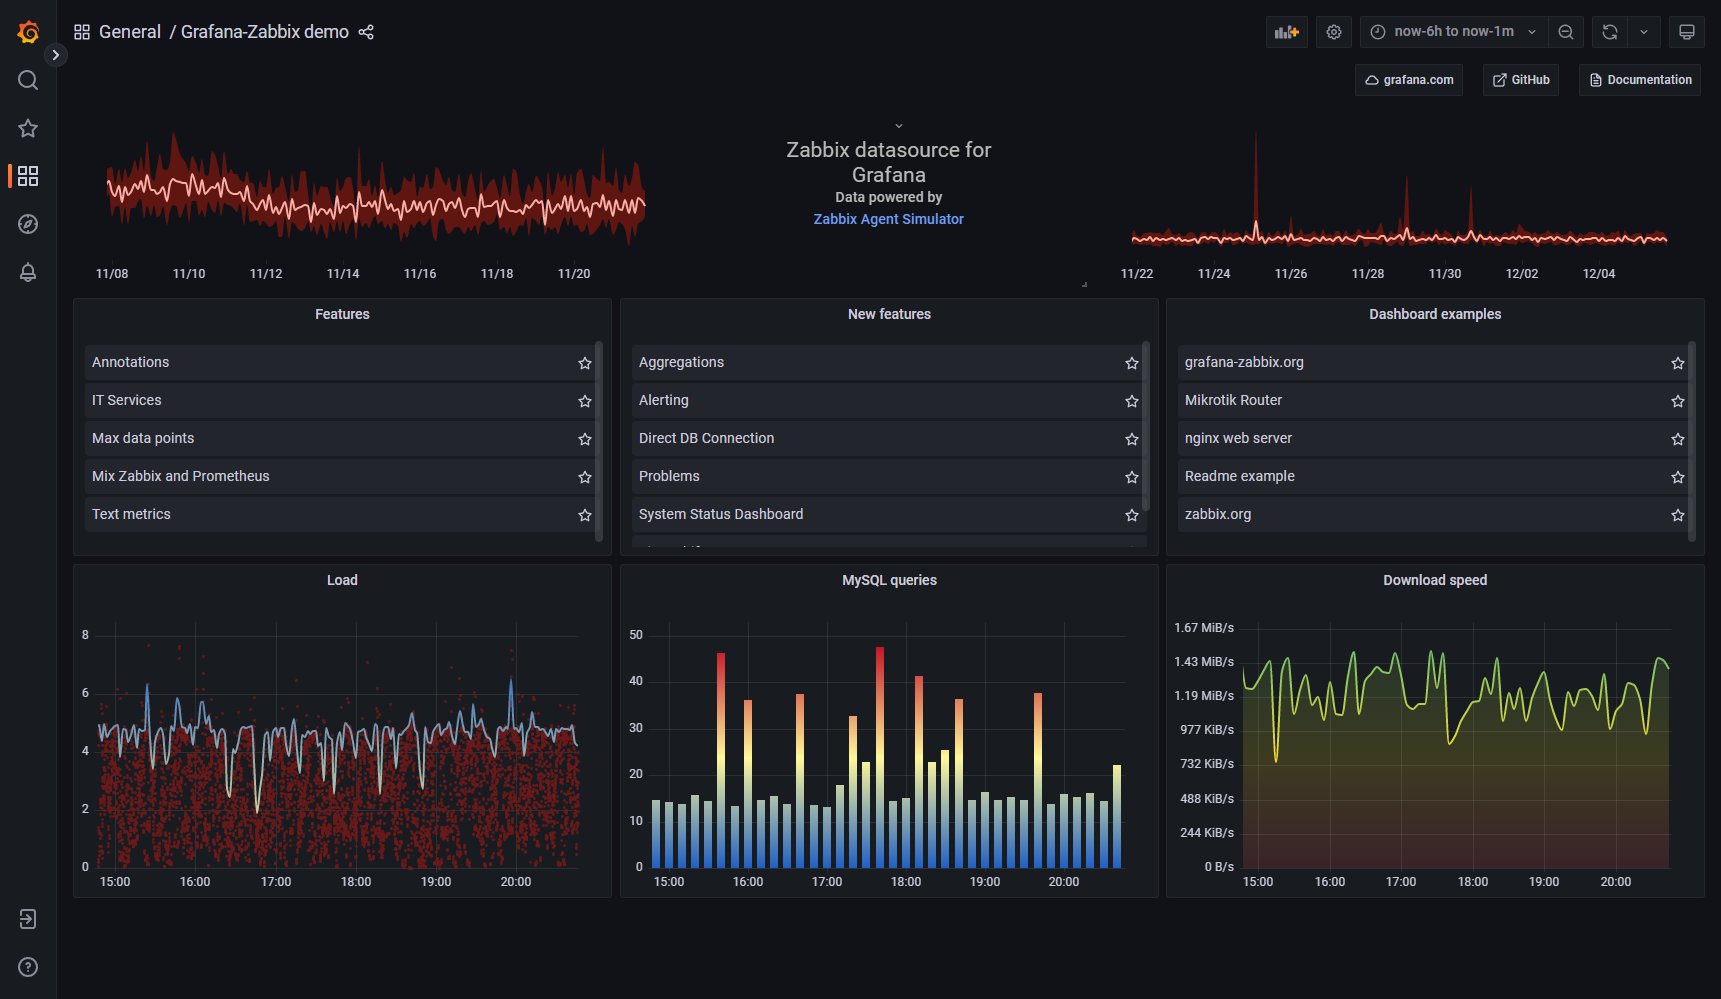This screenshot has width=1721, height=999.
Task: Open the Starred dashboards icon in sidebar
Action: click(x=28, y=128)
